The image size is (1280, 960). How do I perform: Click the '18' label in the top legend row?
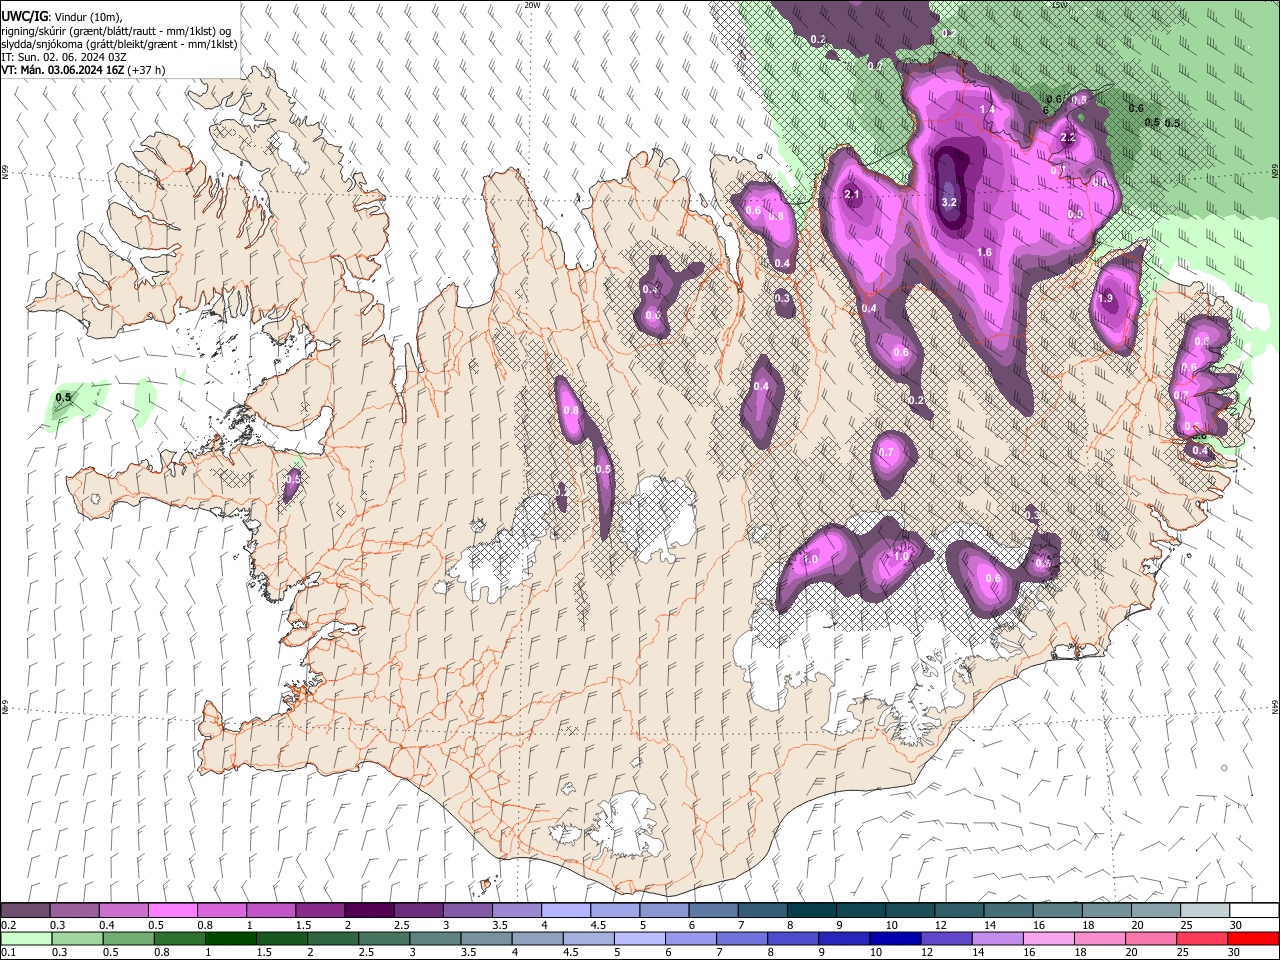tap(1086, 925)
